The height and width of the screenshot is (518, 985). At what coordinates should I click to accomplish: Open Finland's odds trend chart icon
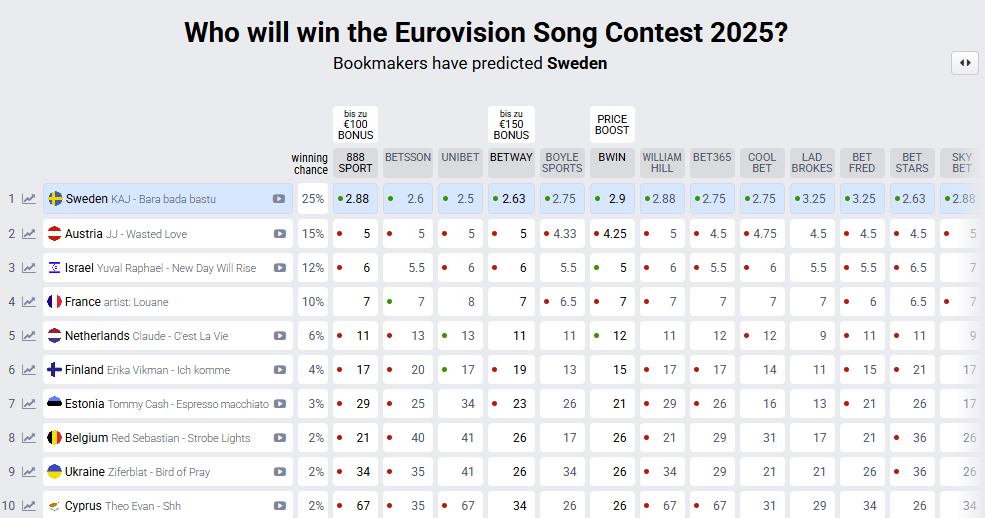click(29, 370)
